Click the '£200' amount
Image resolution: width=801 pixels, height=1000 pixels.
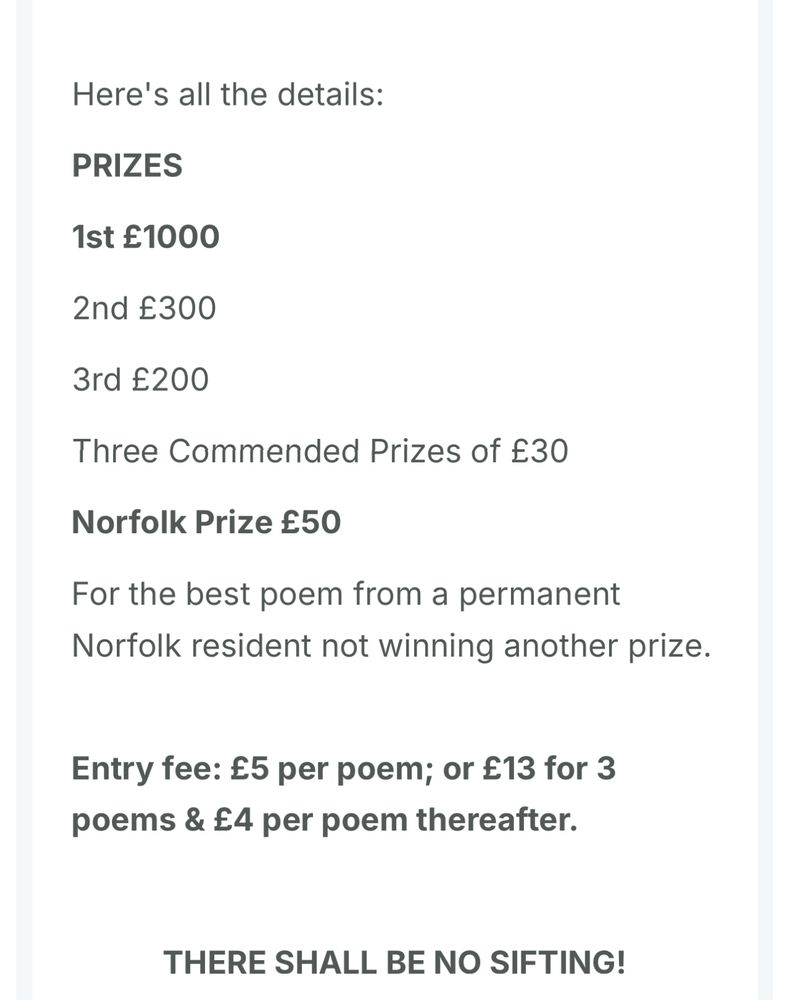tap(170, 379)
